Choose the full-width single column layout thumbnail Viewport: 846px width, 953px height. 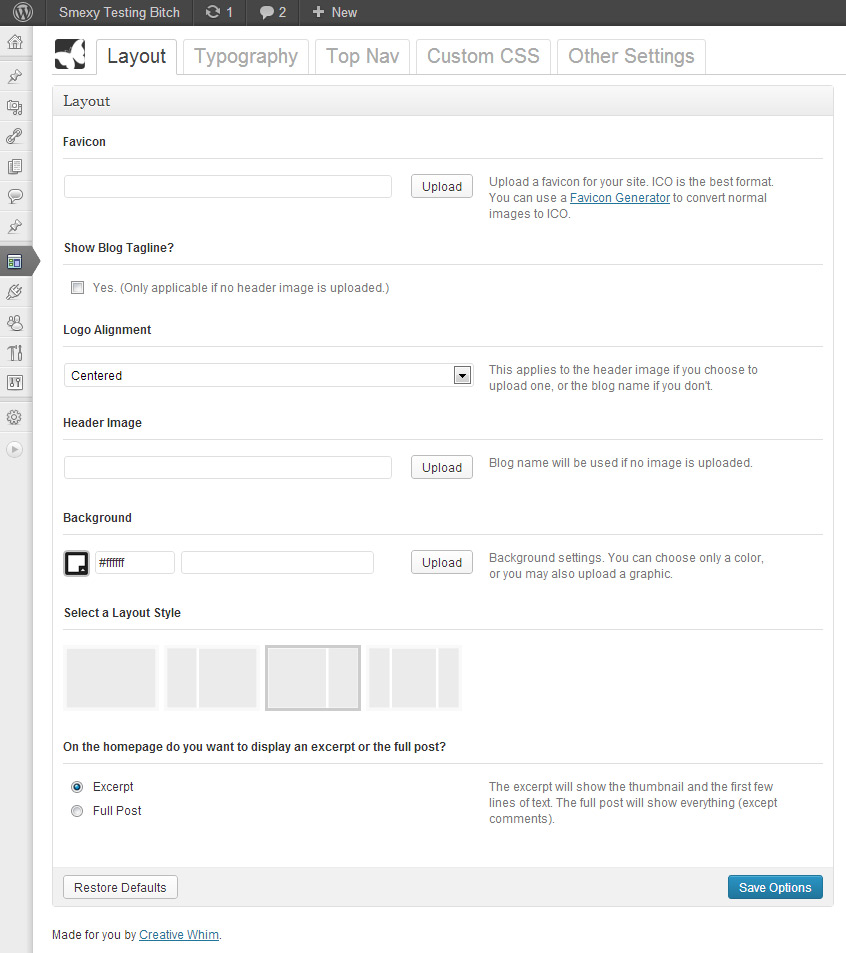tap(111, 678)
